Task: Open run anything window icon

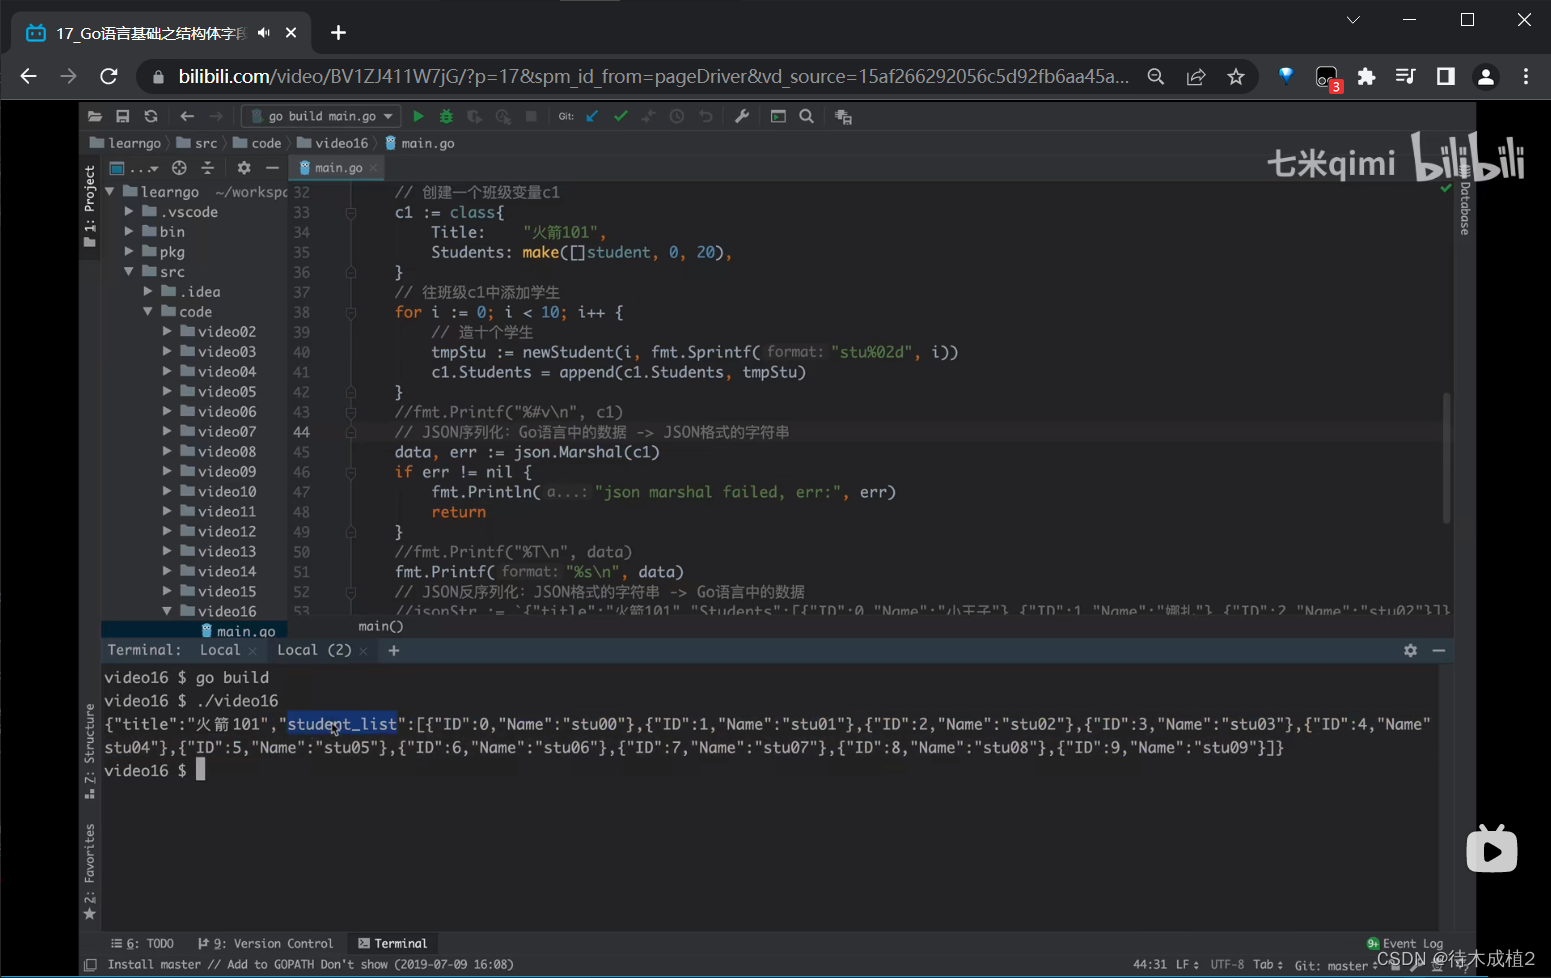Action: 778,117
